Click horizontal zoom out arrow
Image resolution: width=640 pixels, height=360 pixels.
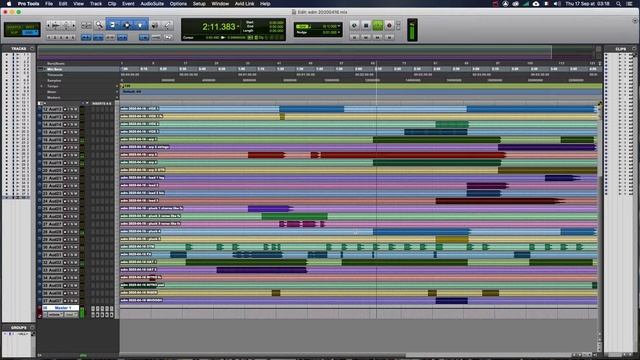coord(49,25)
